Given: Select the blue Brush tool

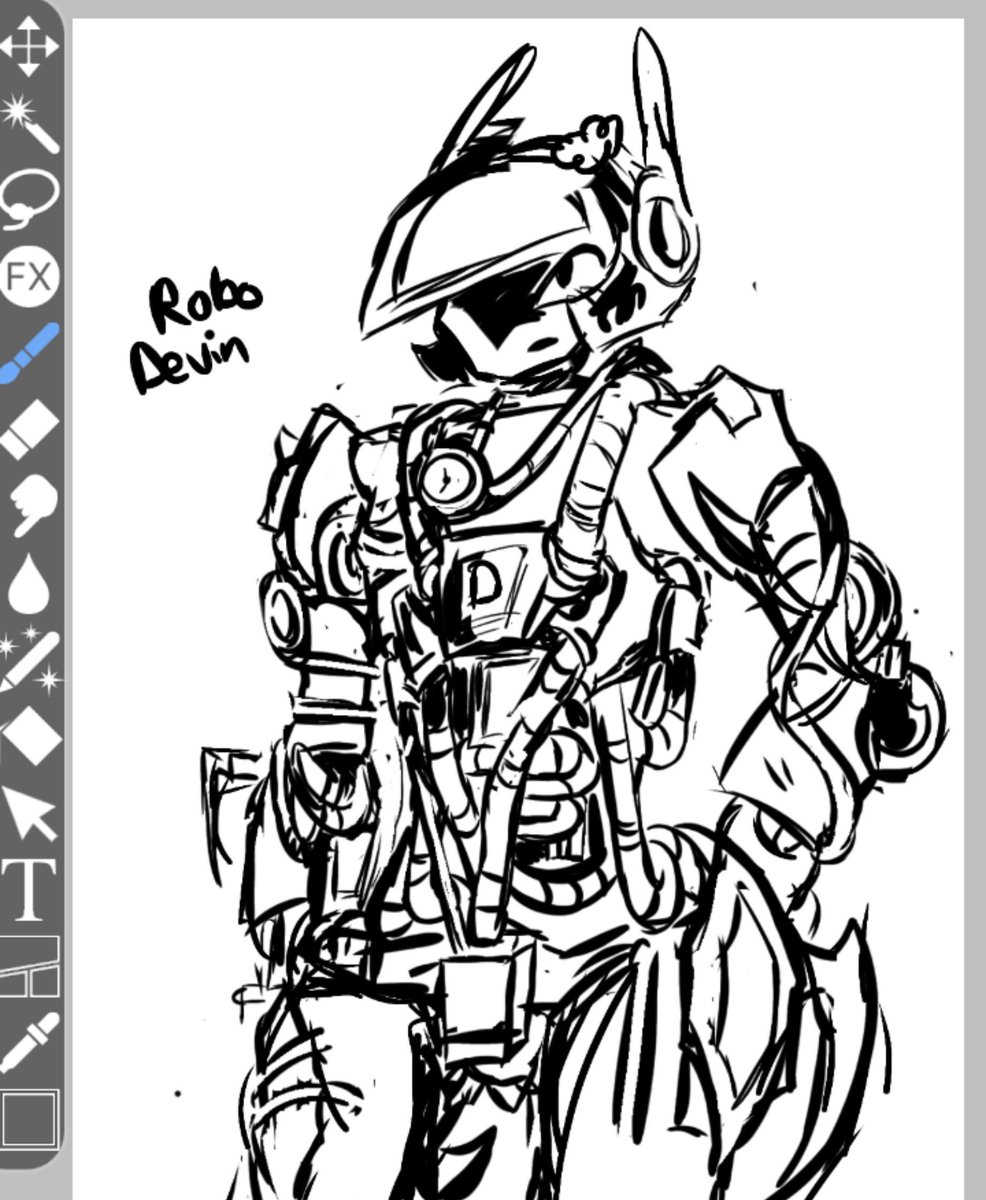Looking at the screenshot, I should point(29,353).
